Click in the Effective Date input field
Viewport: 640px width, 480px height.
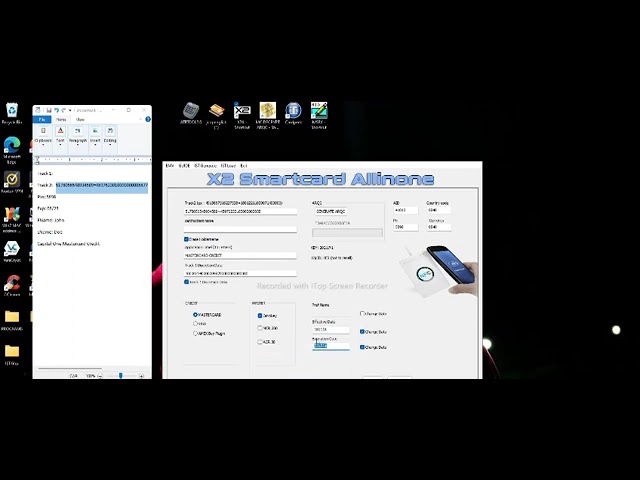click(331, 329)
